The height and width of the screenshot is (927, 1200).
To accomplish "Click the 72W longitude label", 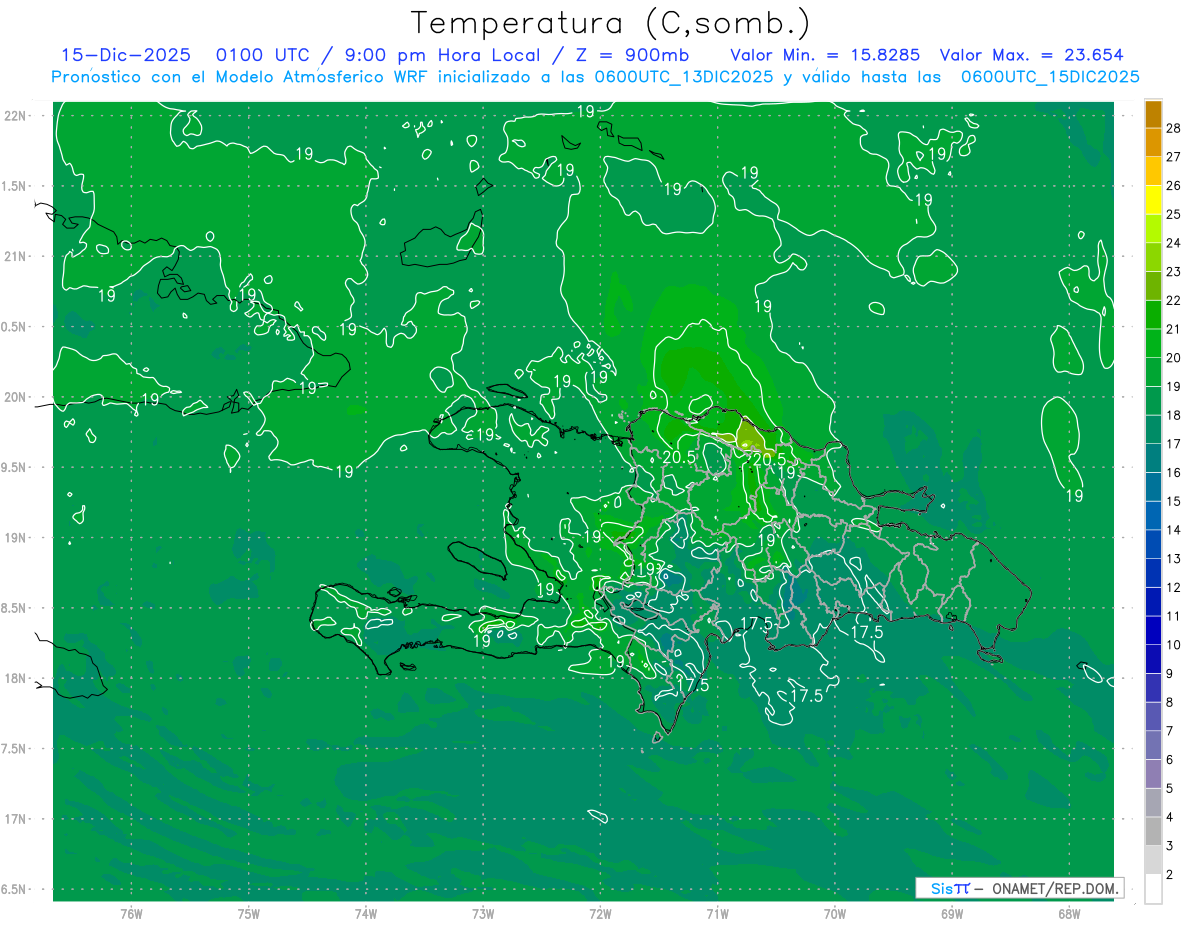I will coord(601,914).
